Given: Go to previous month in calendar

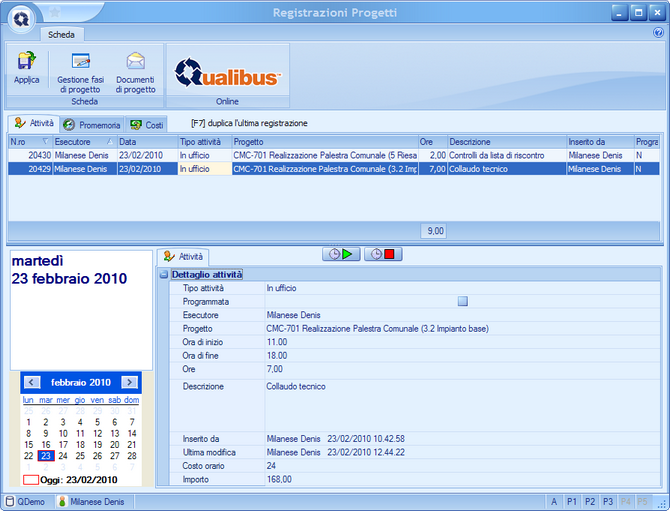Looking at the screenshot, I should coord(32,382).
